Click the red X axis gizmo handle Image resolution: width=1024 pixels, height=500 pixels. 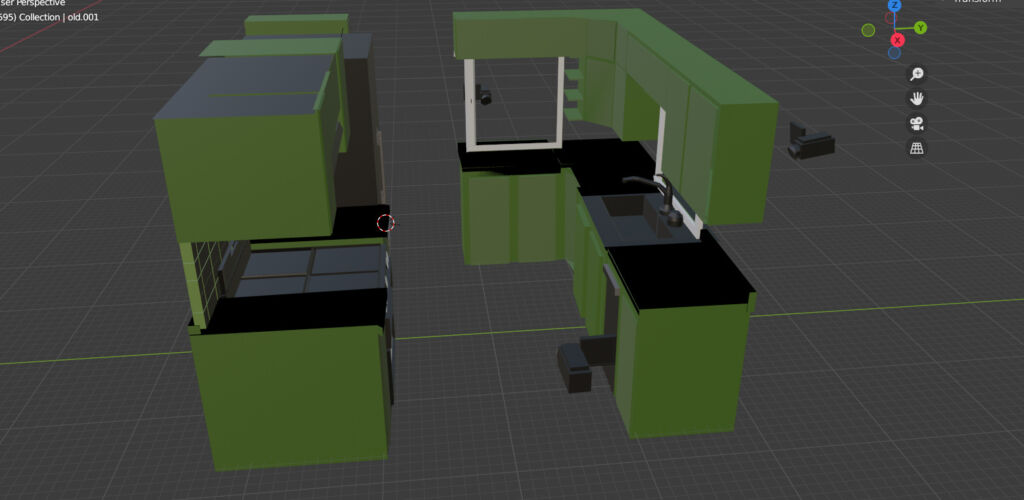(x=898, y=40)
